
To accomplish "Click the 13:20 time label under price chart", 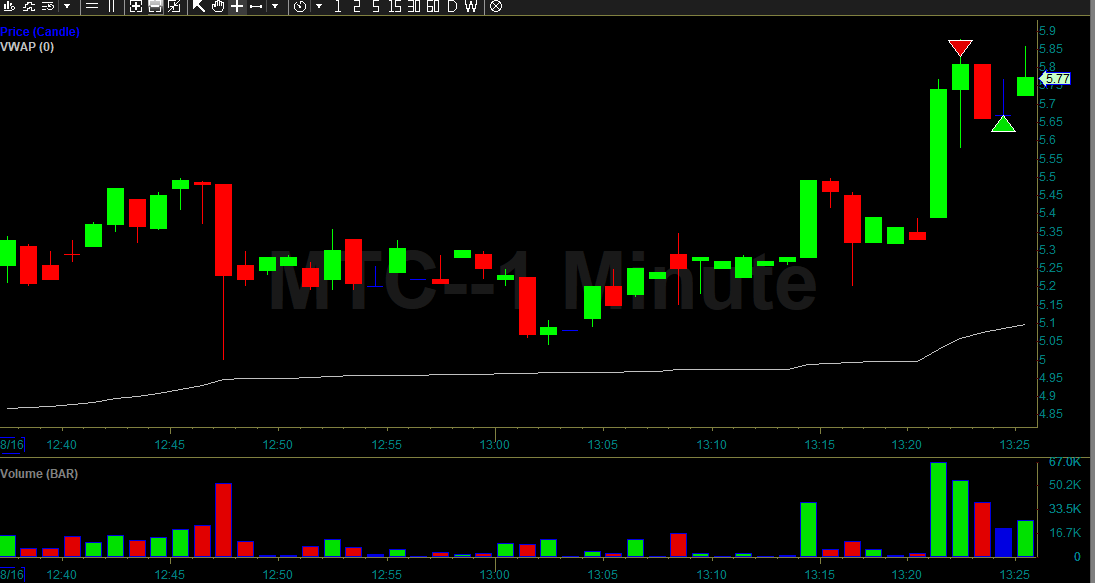I will pos(907,444).
